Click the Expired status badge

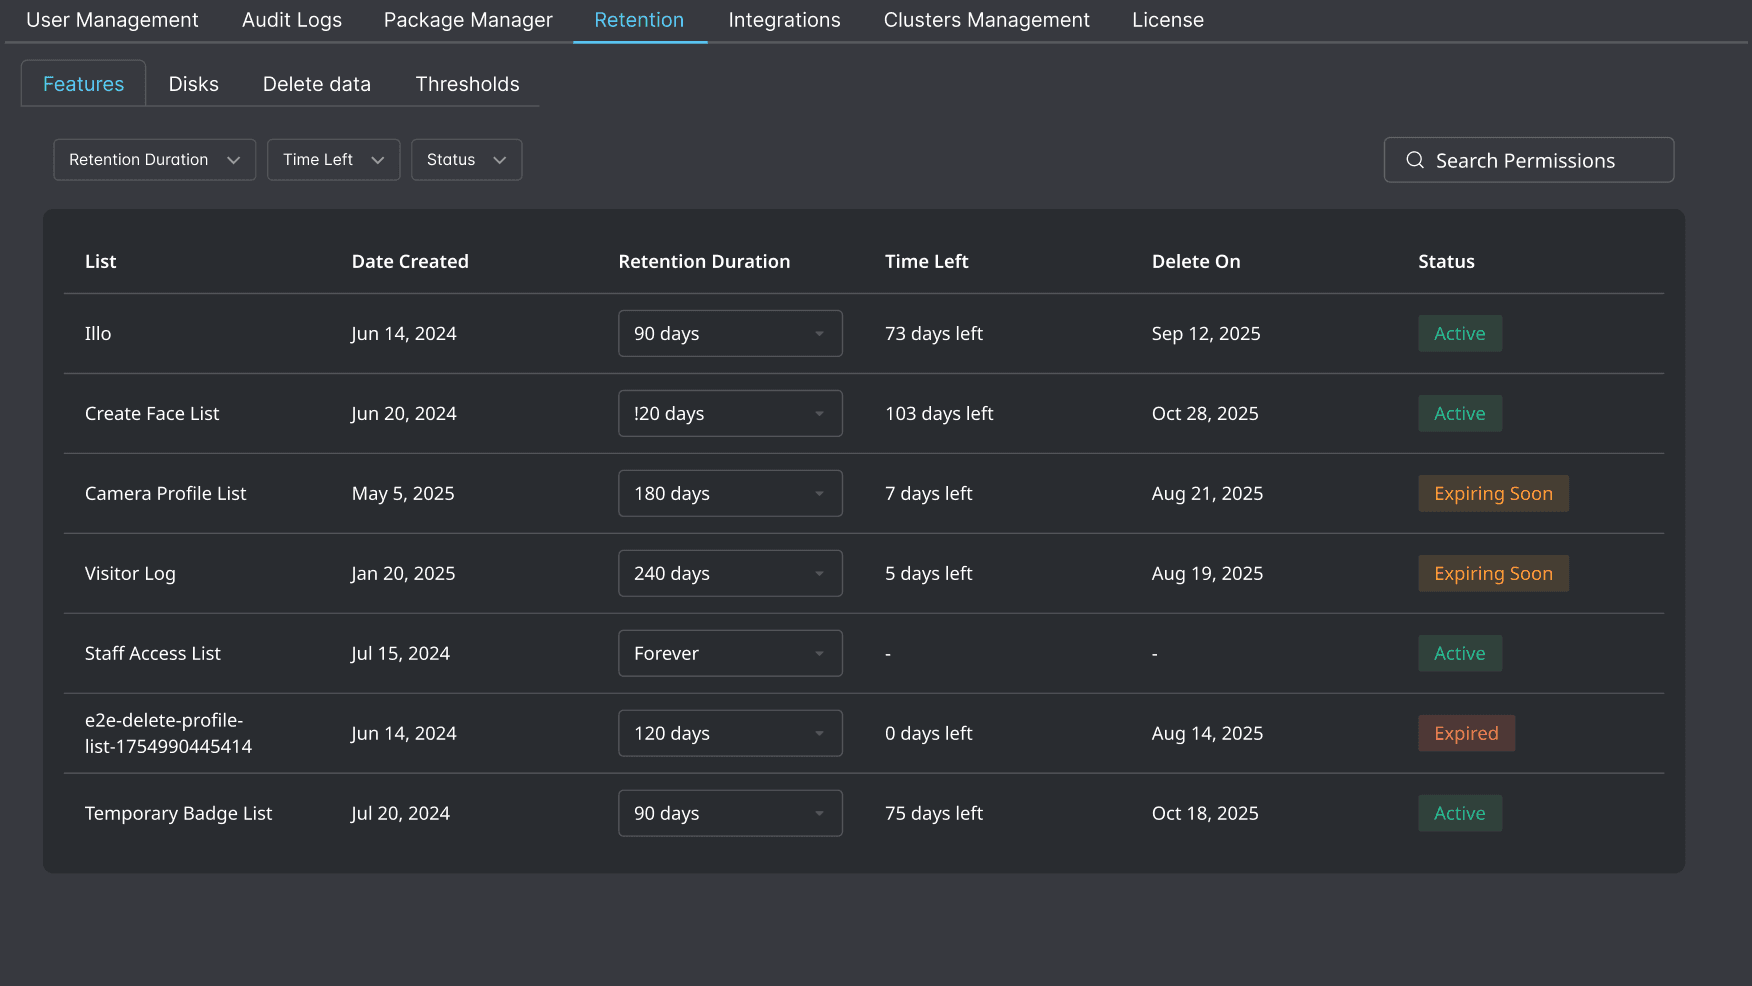(x=1466, y=733)
